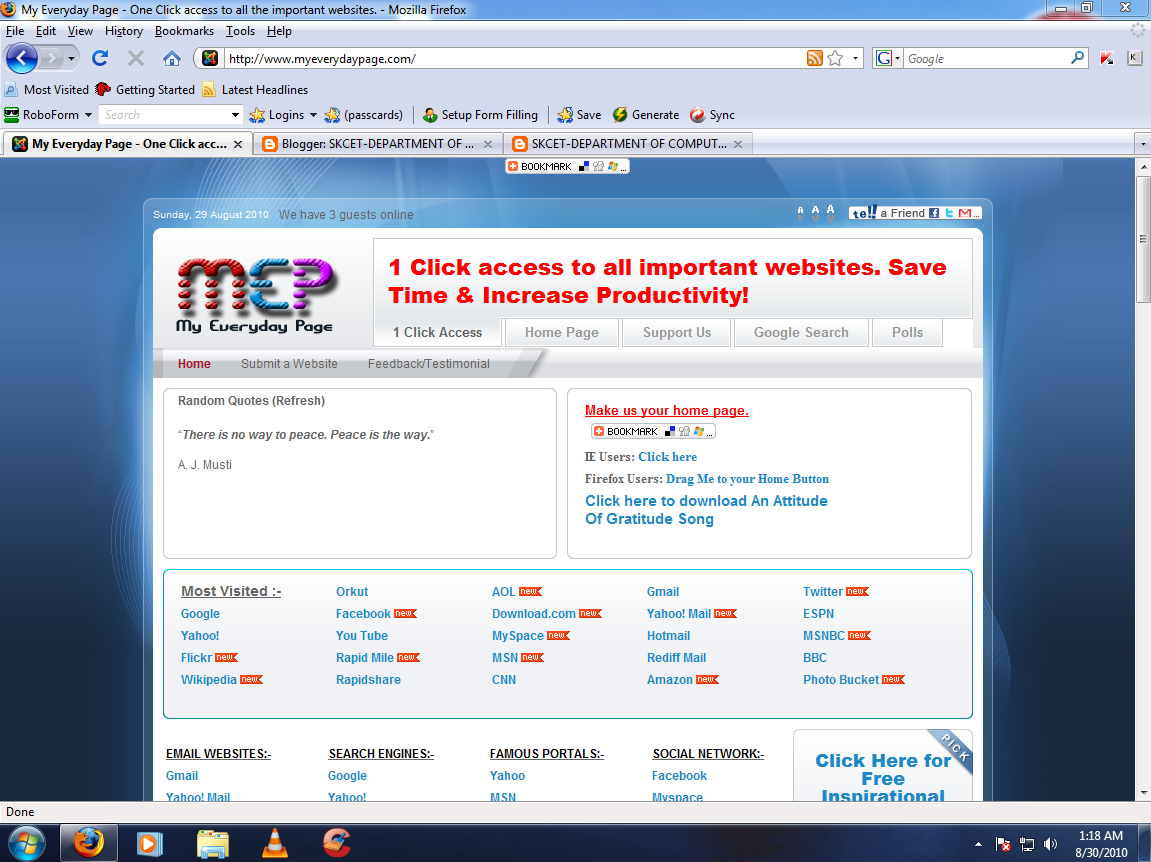This screenshot has height=862, width=1151.
Task: Show hidden tray icons arrow
Action: [x=978, y=844]
